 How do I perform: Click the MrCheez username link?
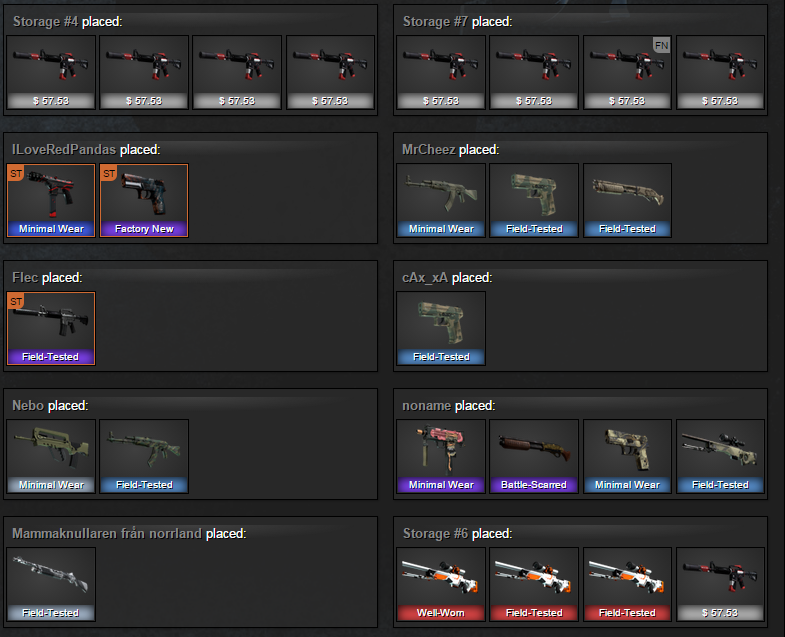coord(429,149)
